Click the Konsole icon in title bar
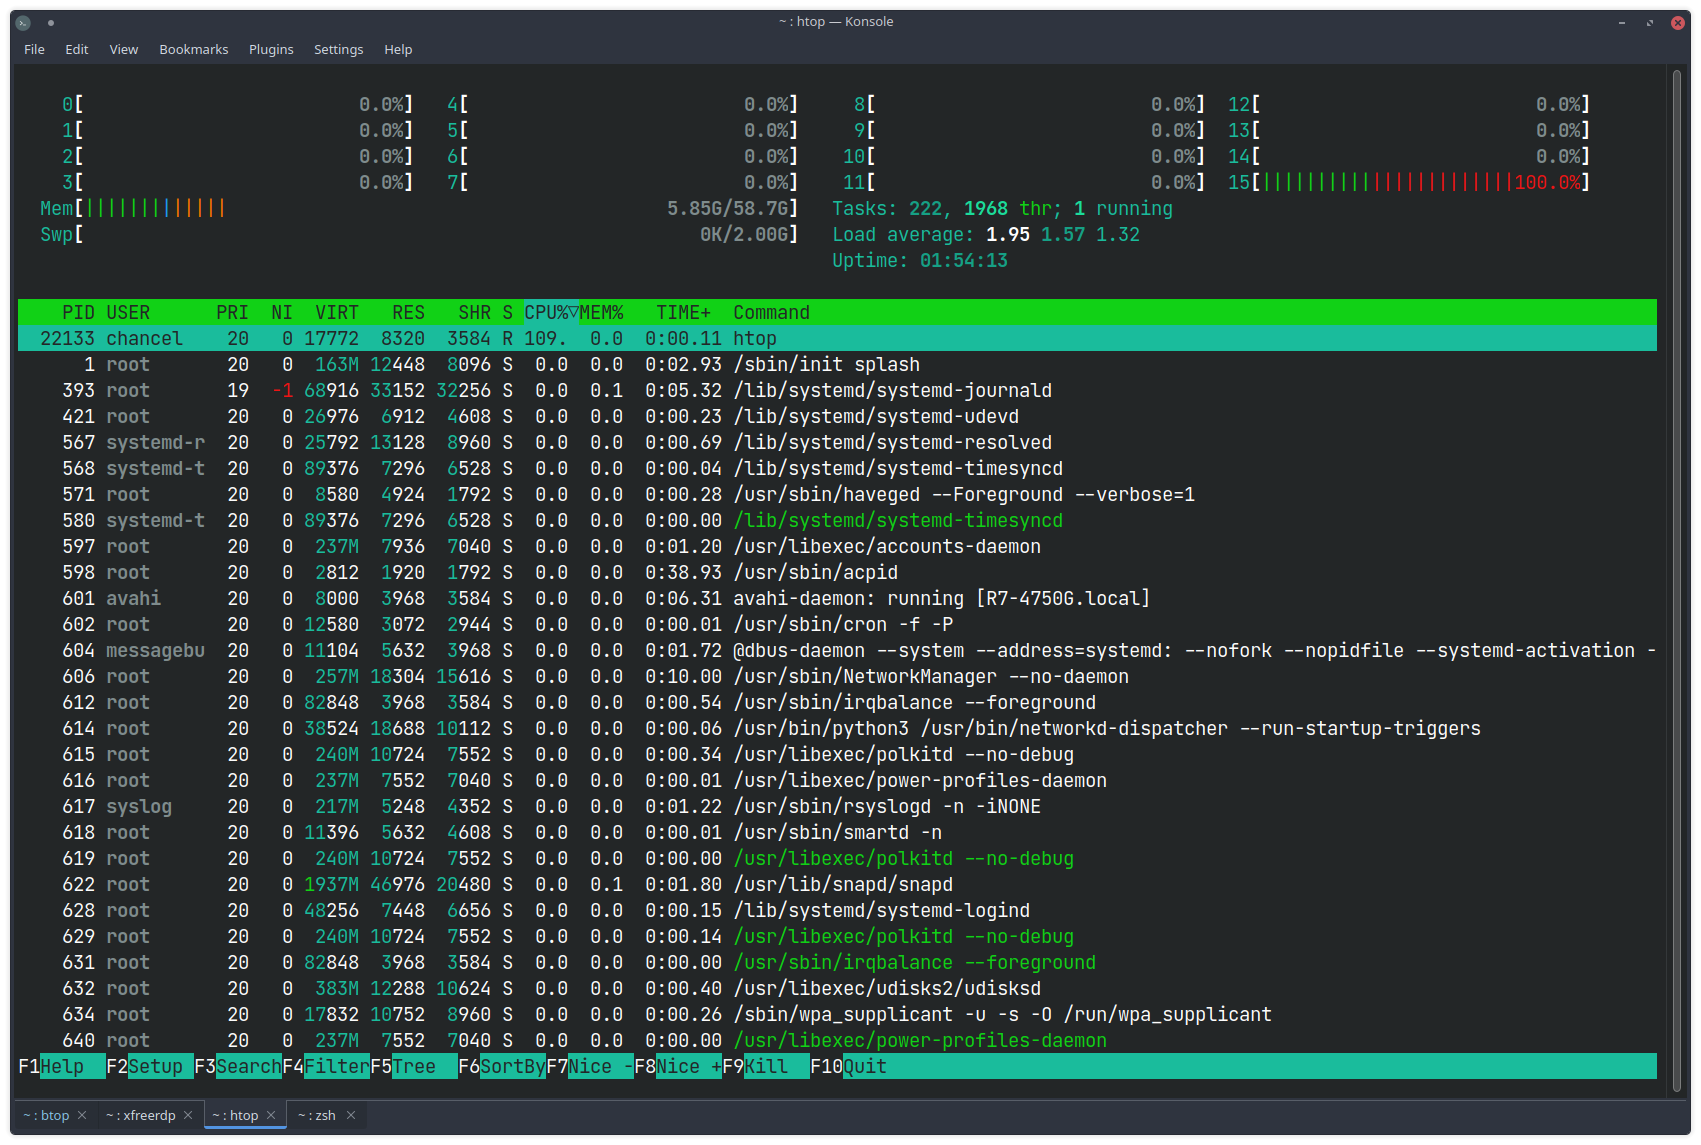Image resolution: width=1701 pixels, height=1145 pixels. coord(23,22)
